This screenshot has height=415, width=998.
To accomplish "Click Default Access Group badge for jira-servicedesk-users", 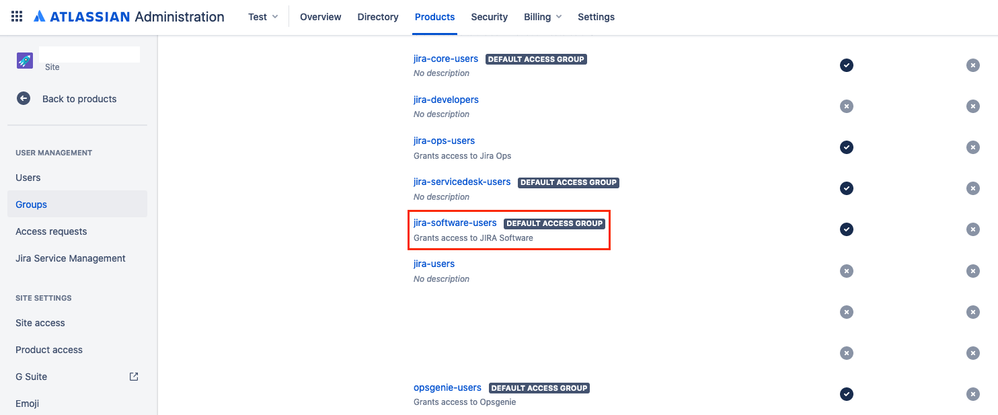I will pyautogui.click(x=568, y=182).
